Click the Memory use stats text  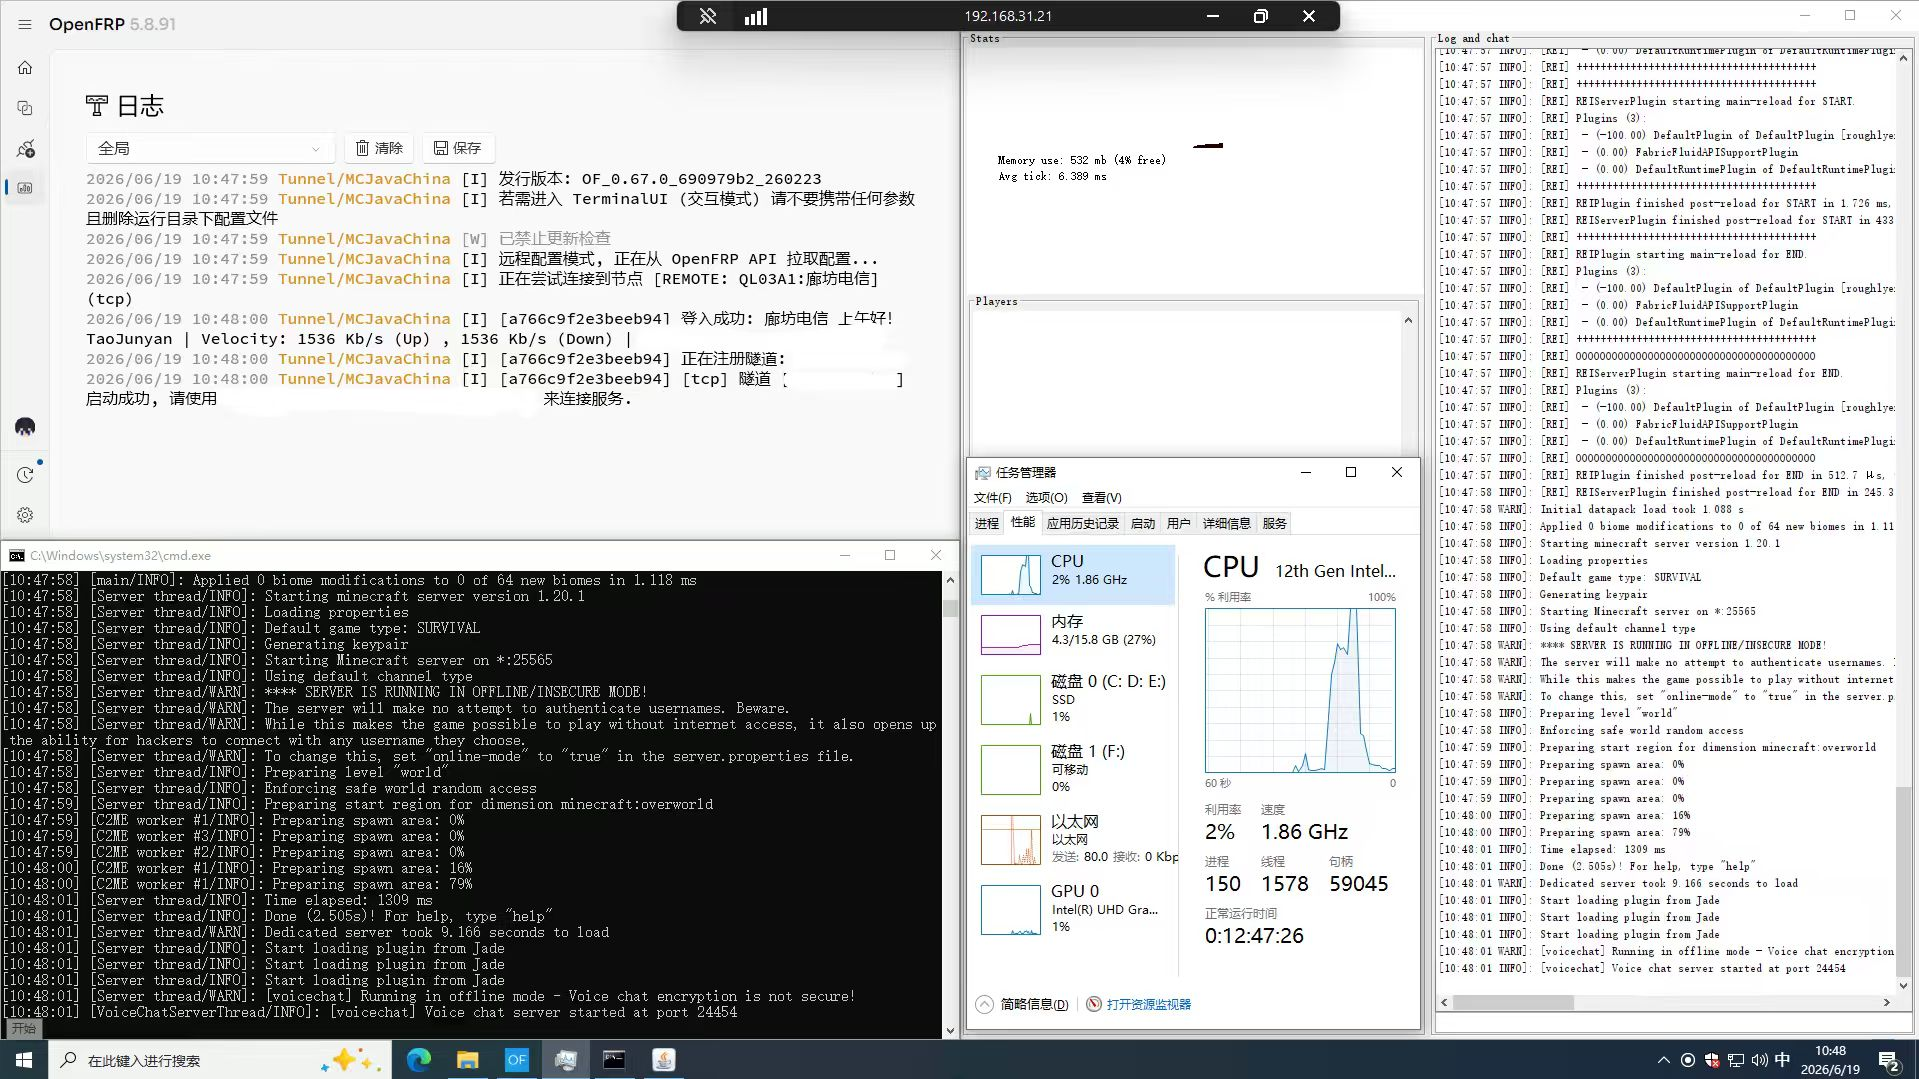(1081, 160)
